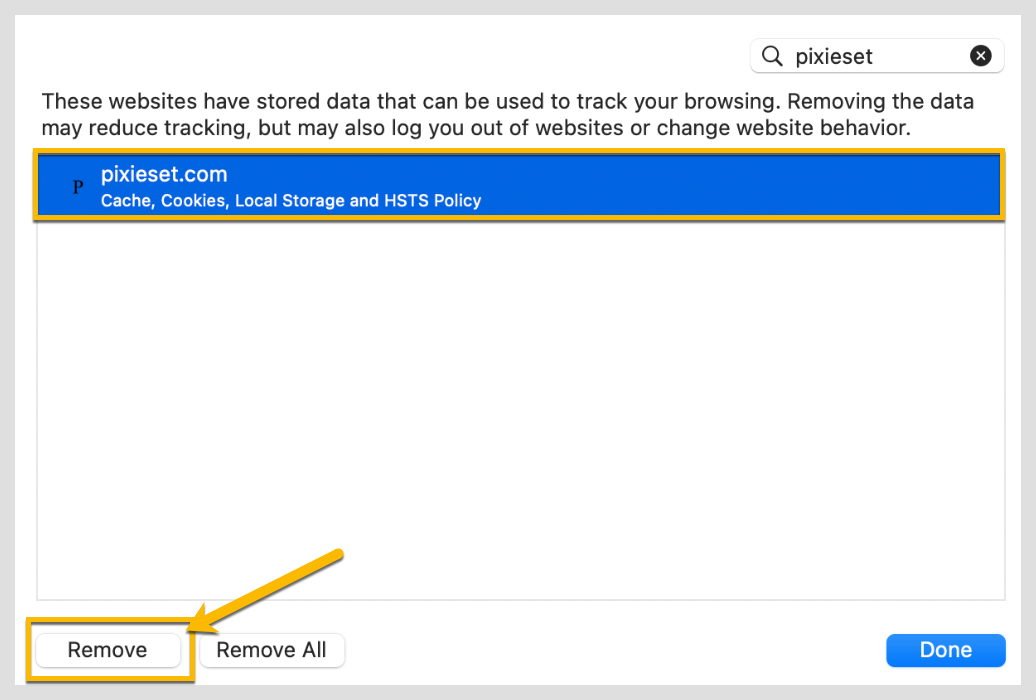Click blank dialog area left of search field
Viewport: 1036px width, 700px height.
click(400, 57)
